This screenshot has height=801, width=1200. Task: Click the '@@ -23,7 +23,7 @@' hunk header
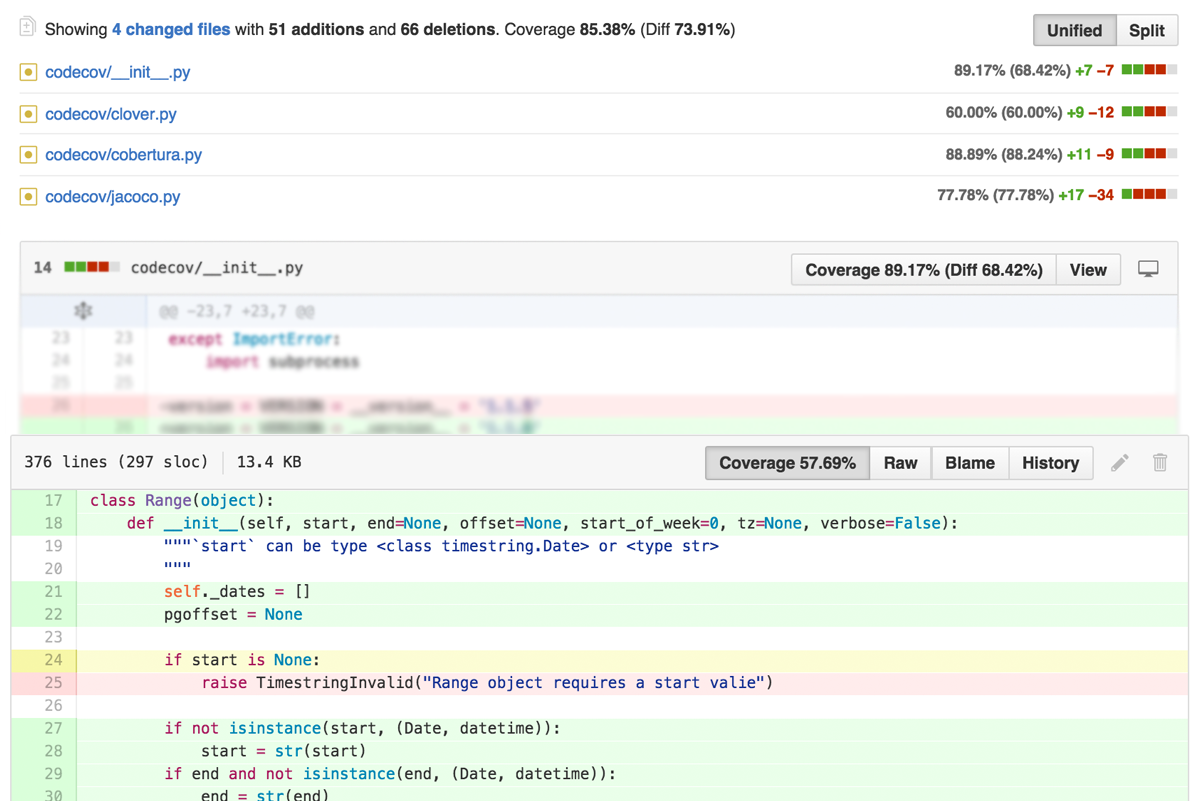tap(237, 312)
